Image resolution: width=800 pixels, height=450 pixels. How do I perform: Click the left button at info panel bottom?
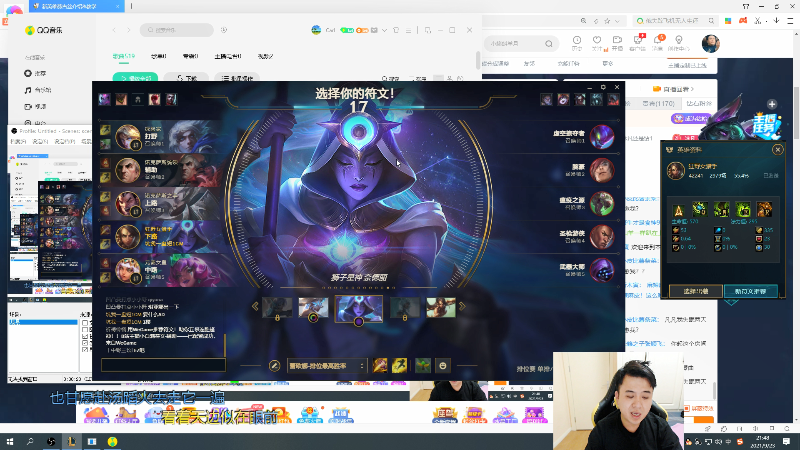pyautogui.click(x=696, y=291)
